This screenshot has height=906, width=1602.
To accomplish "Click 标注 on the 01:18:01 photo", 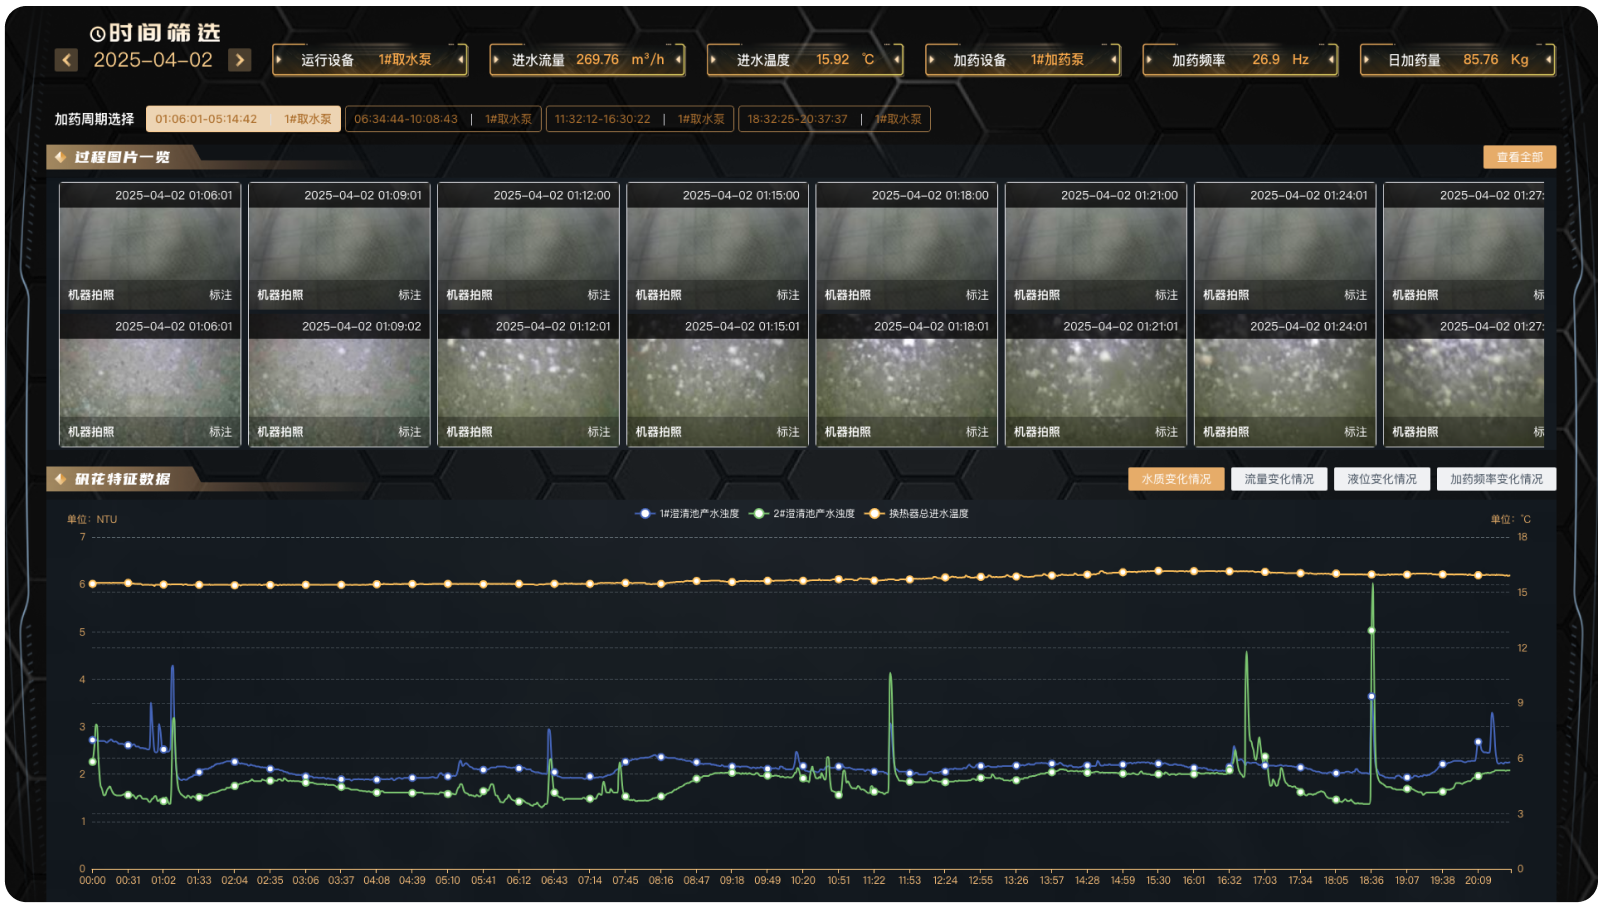I will point(977,432).
